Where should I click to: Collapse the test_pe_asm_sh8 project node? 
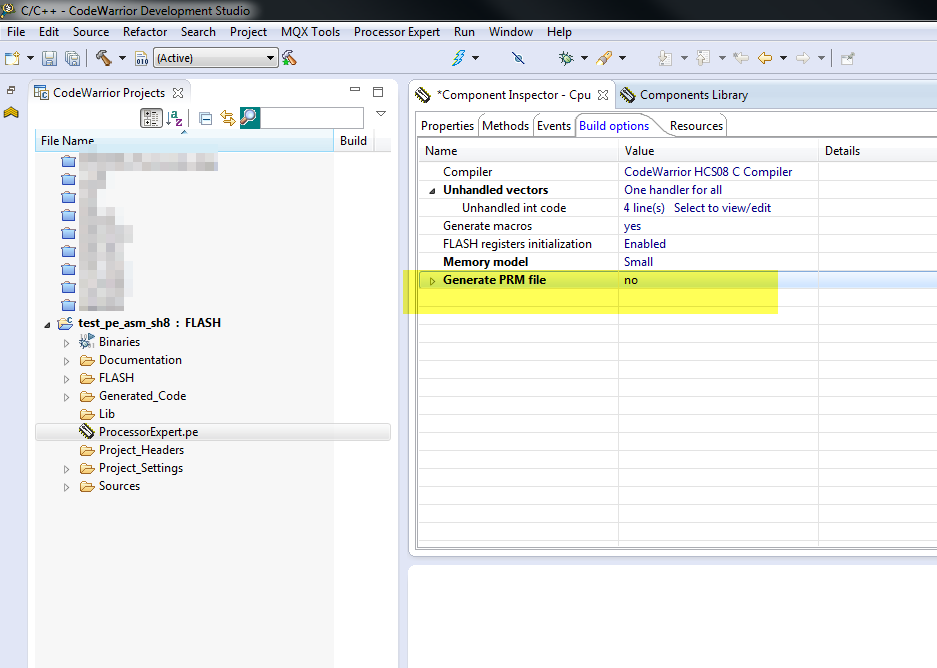(47, 324)
